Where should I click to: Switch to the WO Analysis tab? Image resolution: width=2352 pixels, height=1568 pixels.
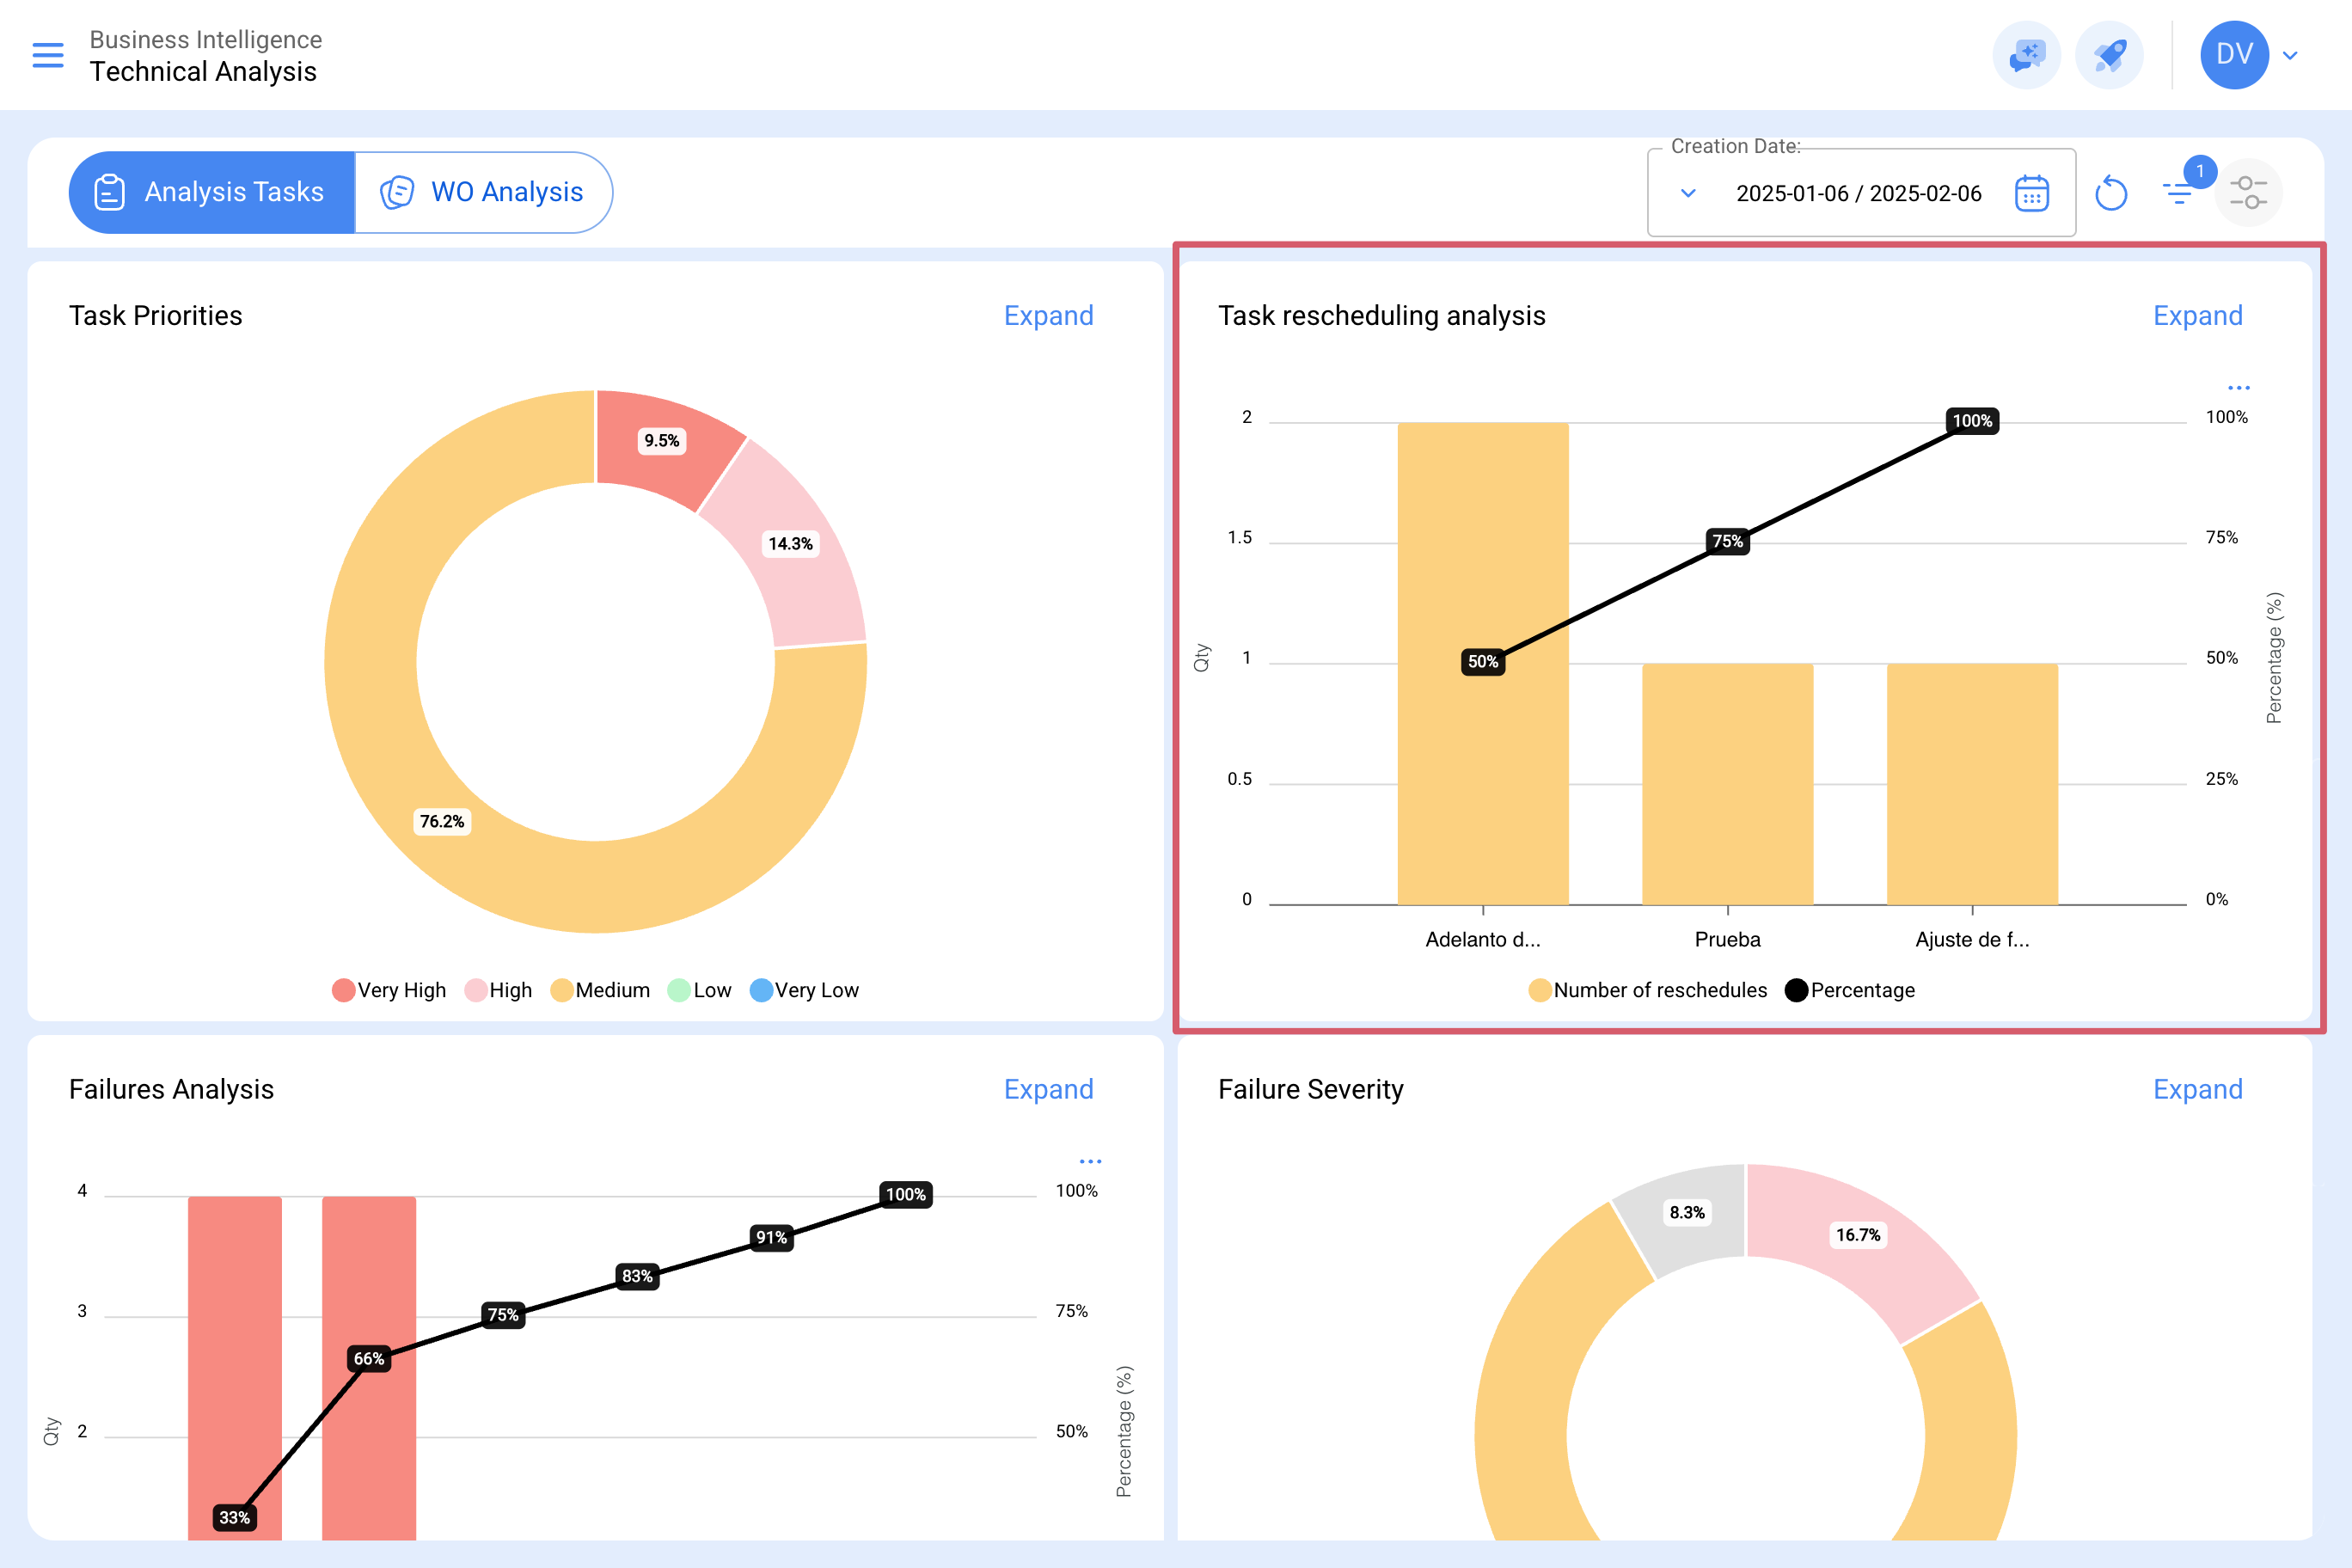coord(483,192)
